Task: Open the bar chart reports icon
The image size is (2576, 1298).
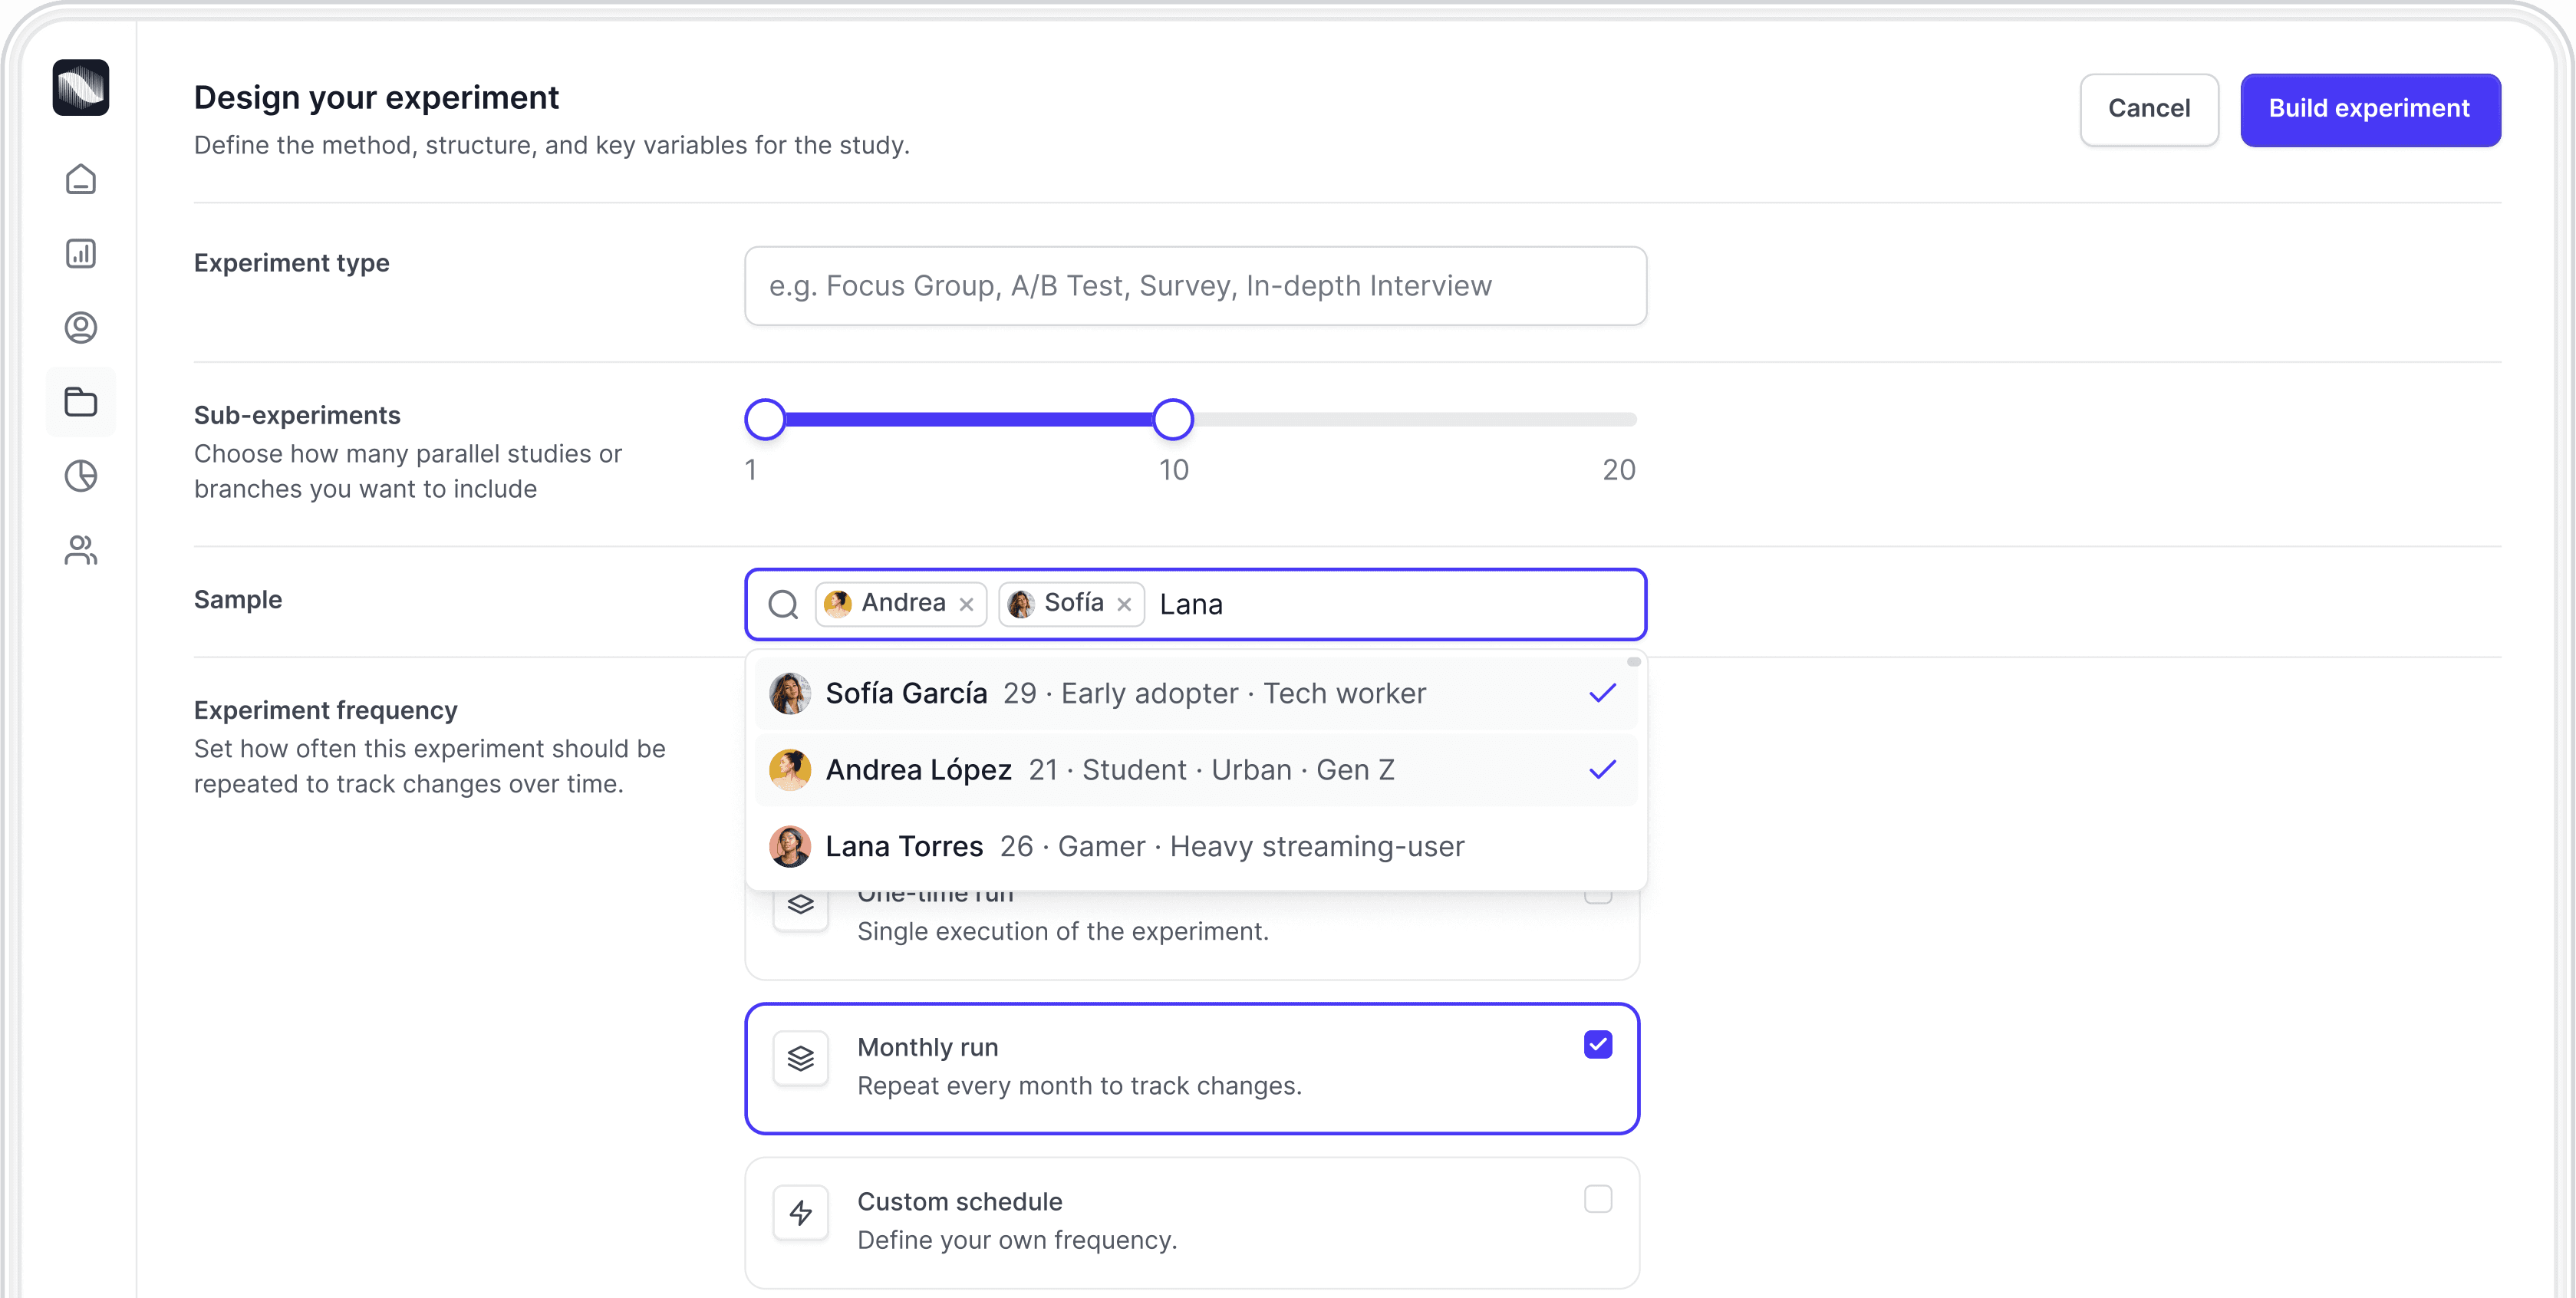Action: pos(81,254)
